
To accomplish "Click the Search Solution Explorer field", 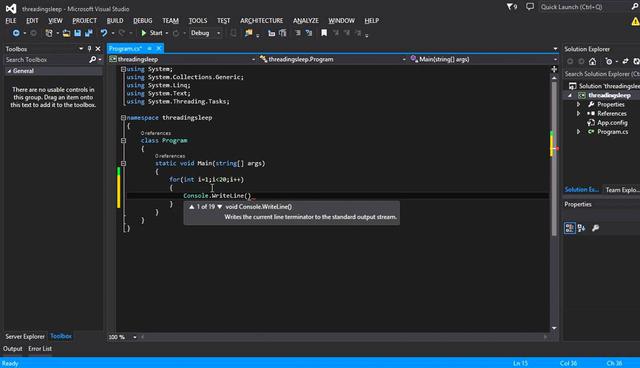I will tap(602, 74).
